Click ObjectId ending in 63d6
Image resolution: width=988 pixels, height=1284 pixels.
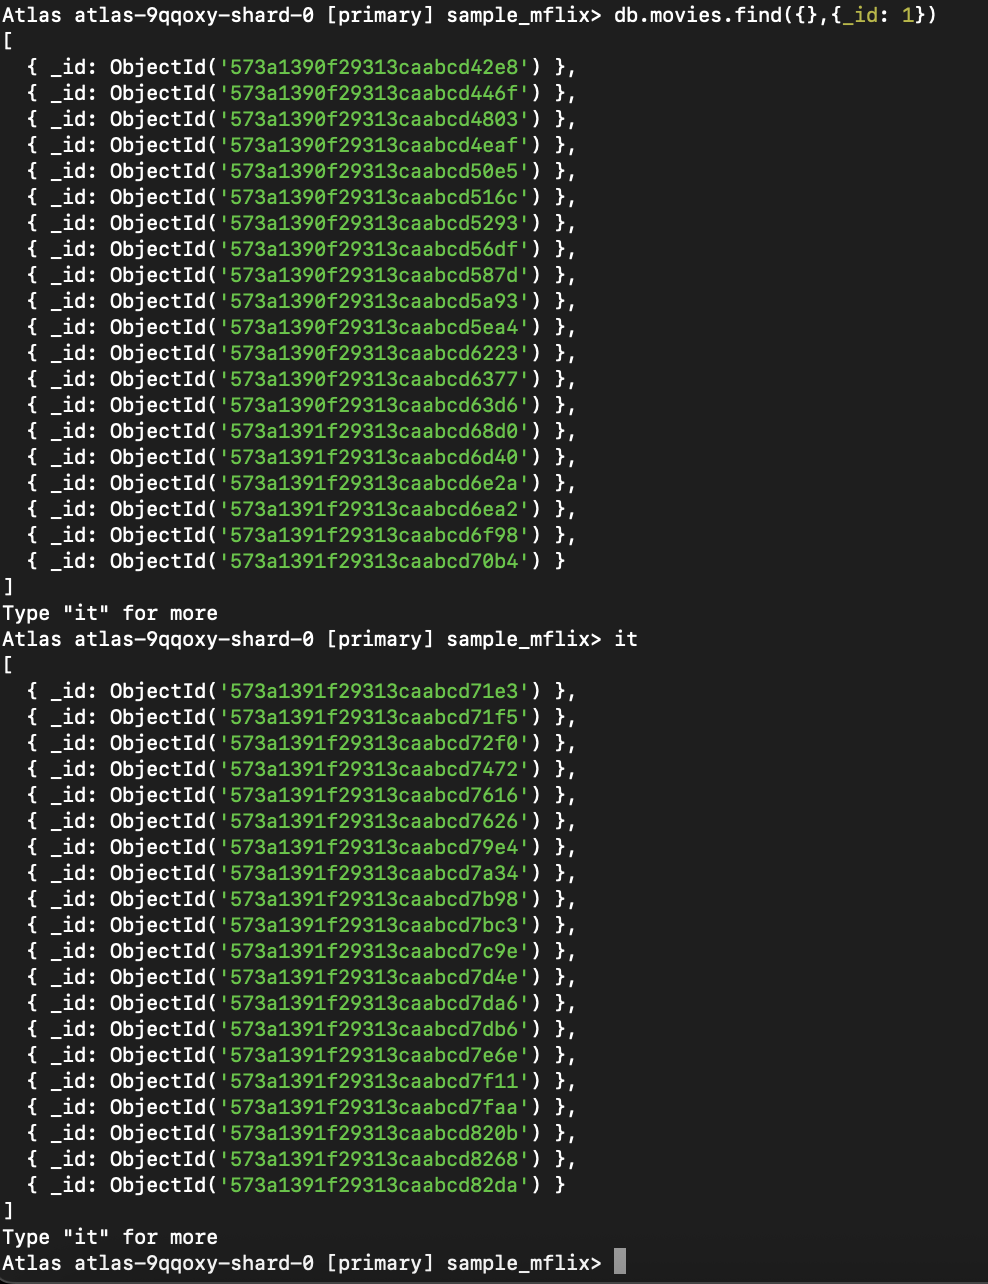[325, 405]
